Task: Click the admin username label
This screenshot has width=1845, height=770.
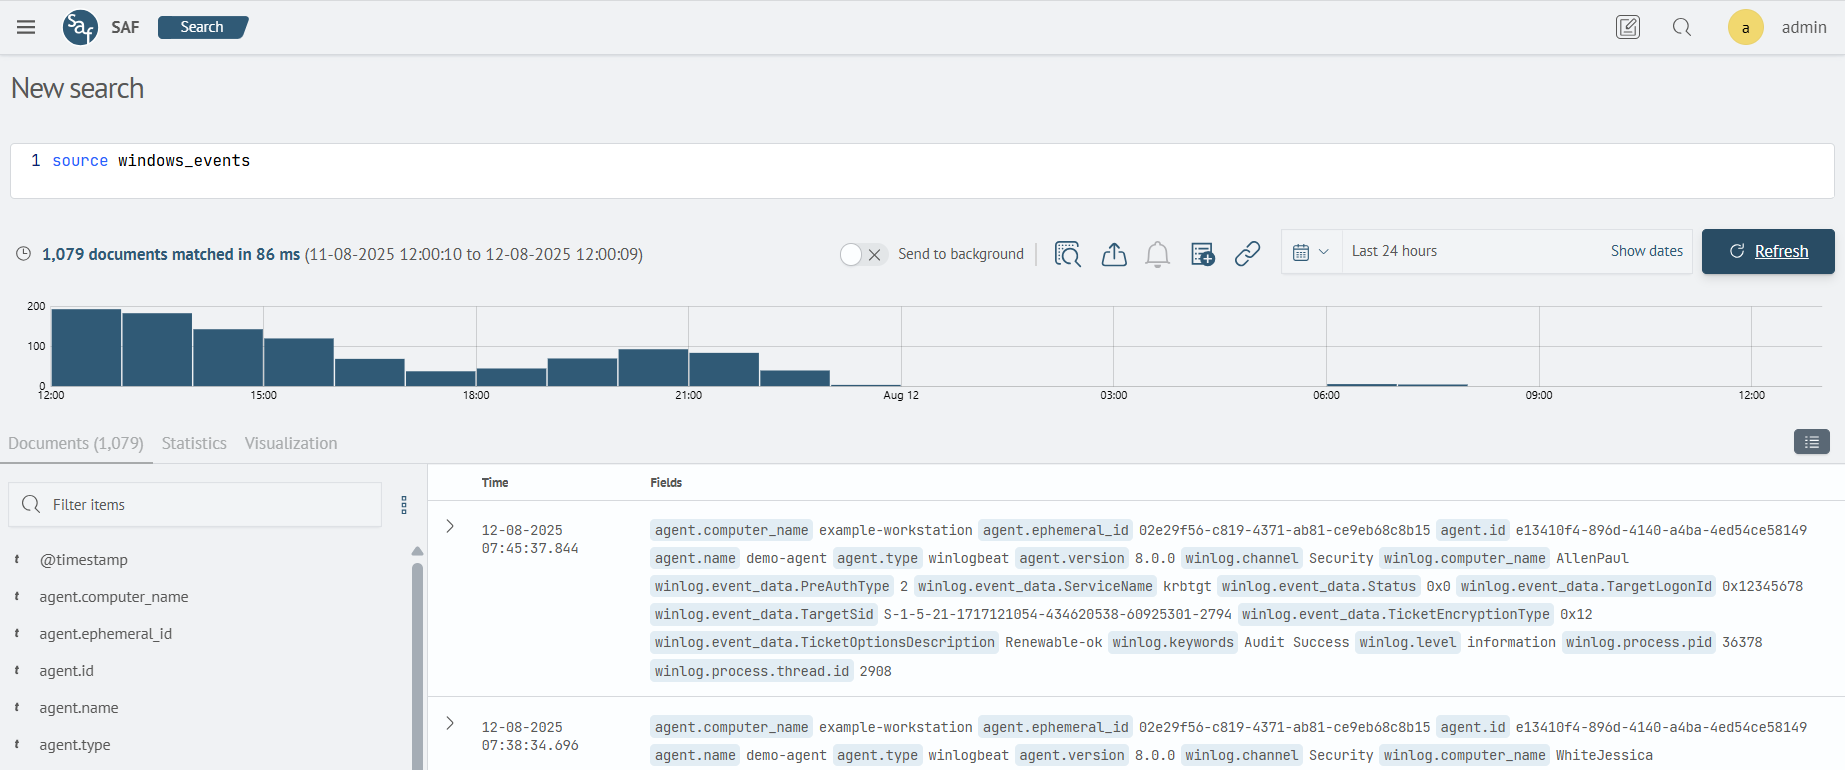Action: (x=1804, y=27)
